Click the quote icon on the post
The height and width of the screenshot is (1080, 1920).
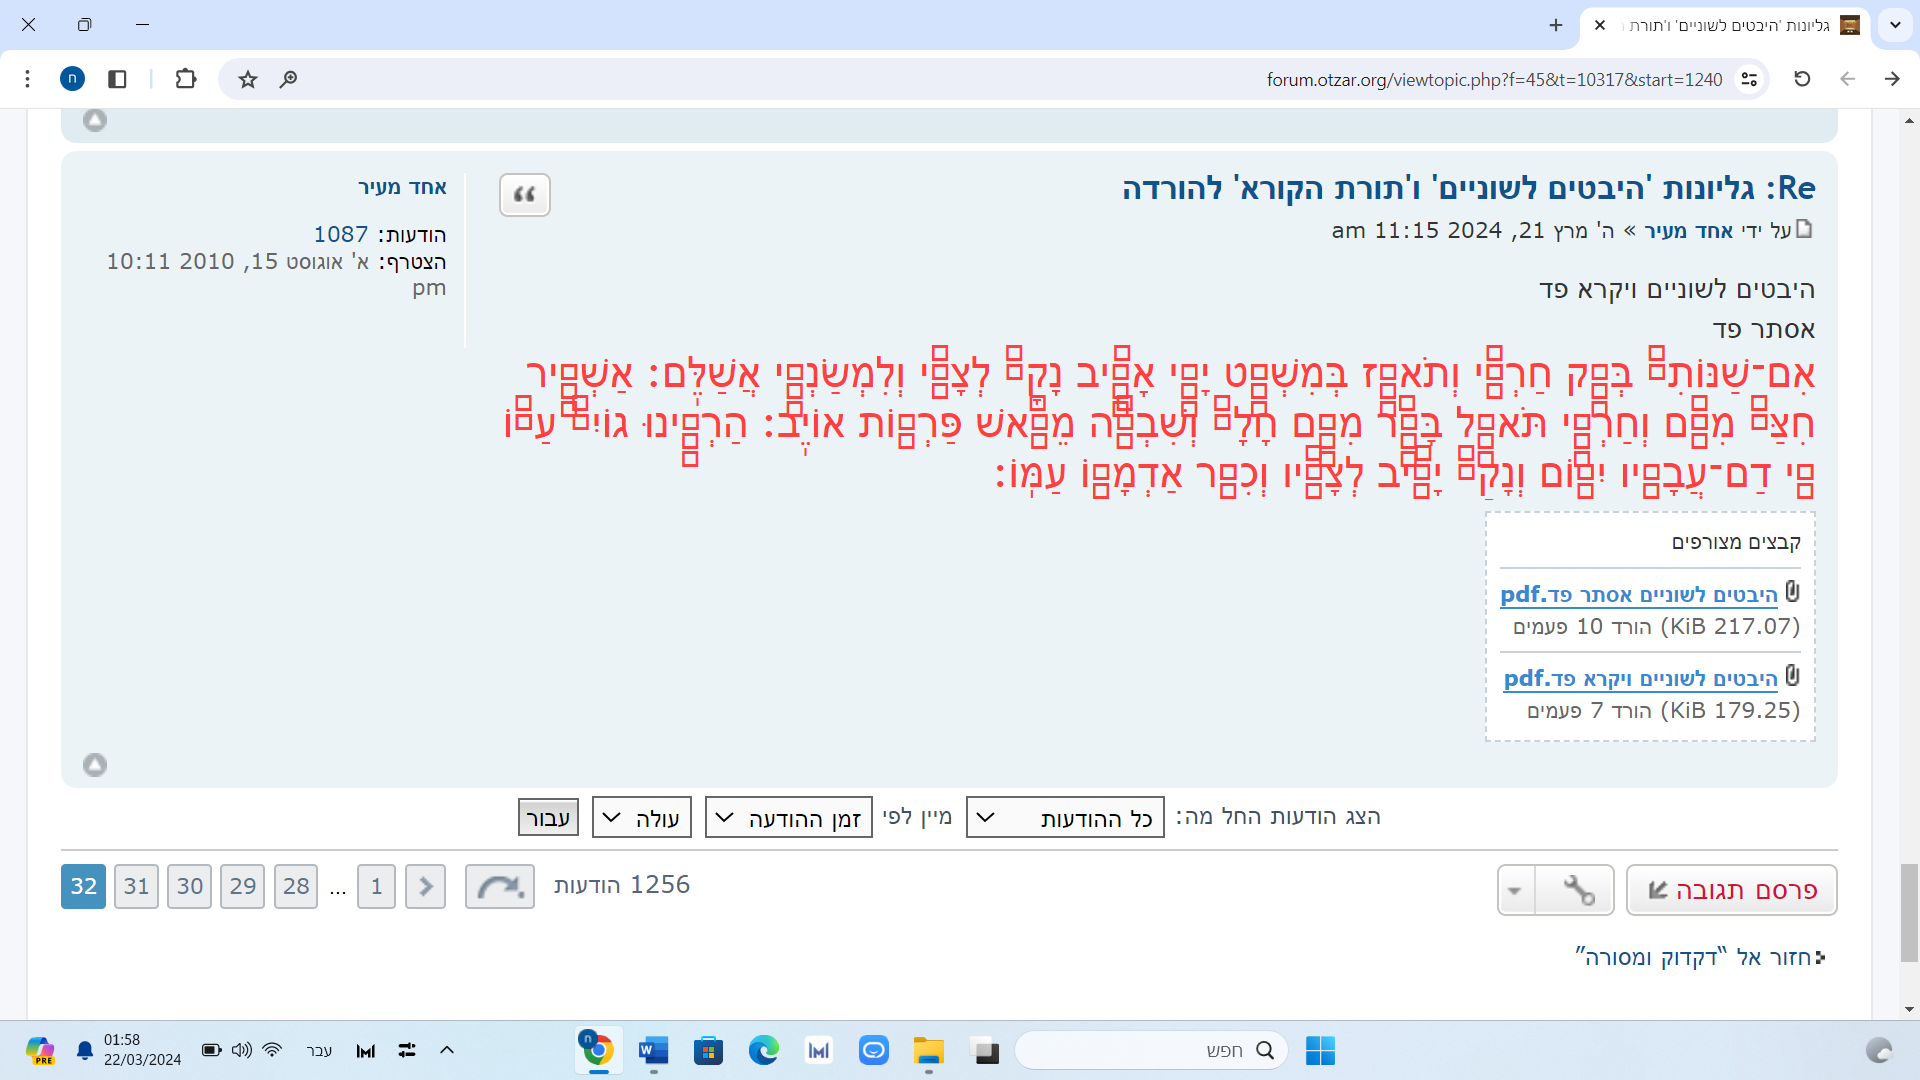(x=524, y=195)
